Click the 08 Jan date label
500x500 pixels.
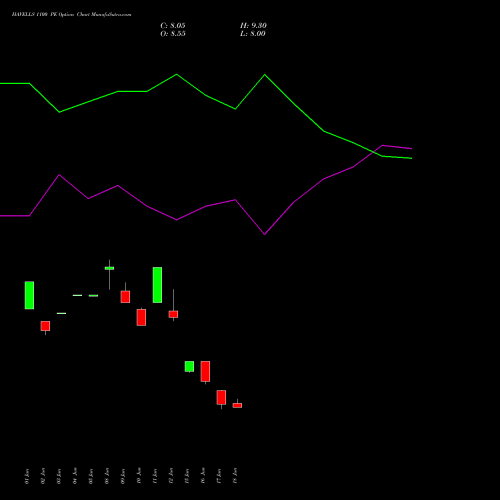[107, 476]
